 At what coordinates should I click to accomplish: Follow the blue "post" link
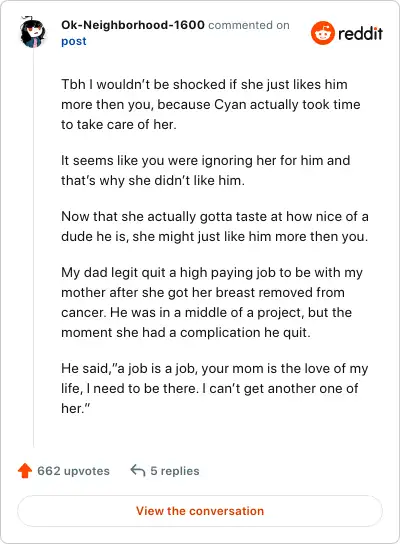74,41
